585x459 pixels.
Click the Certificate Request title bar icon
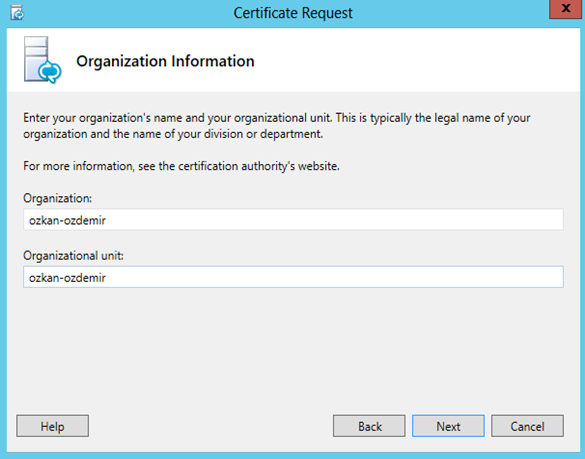click(x=17, y=13)
